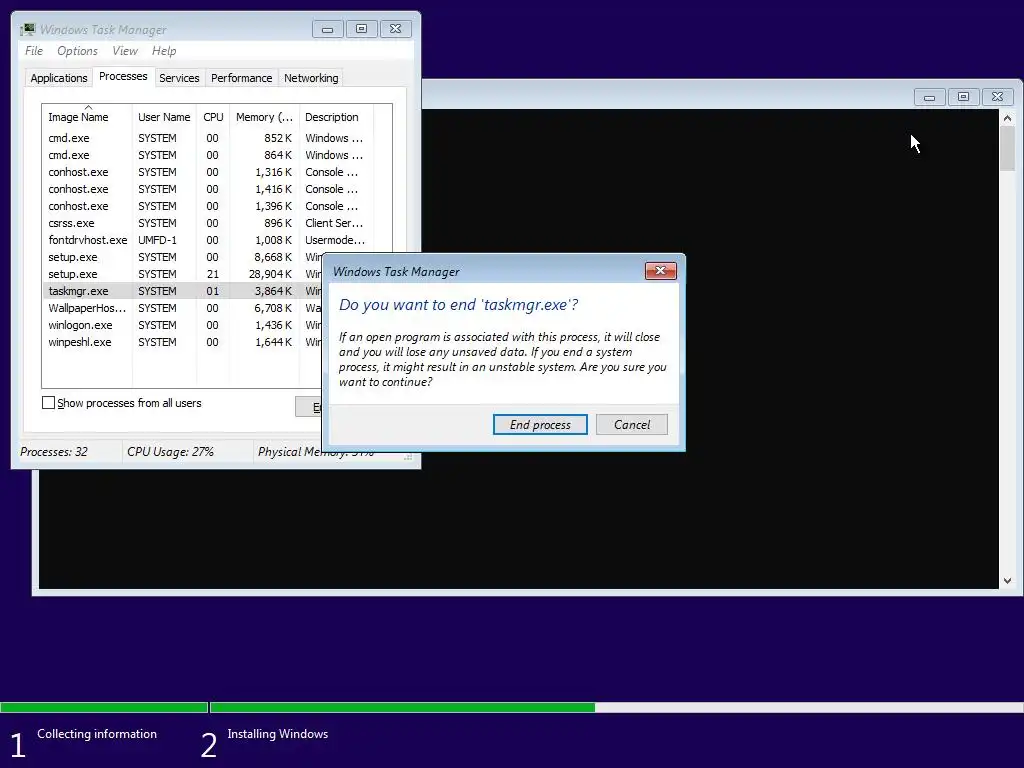Close the console window behind
This screenshot has height=768, width=1024.
997,97
